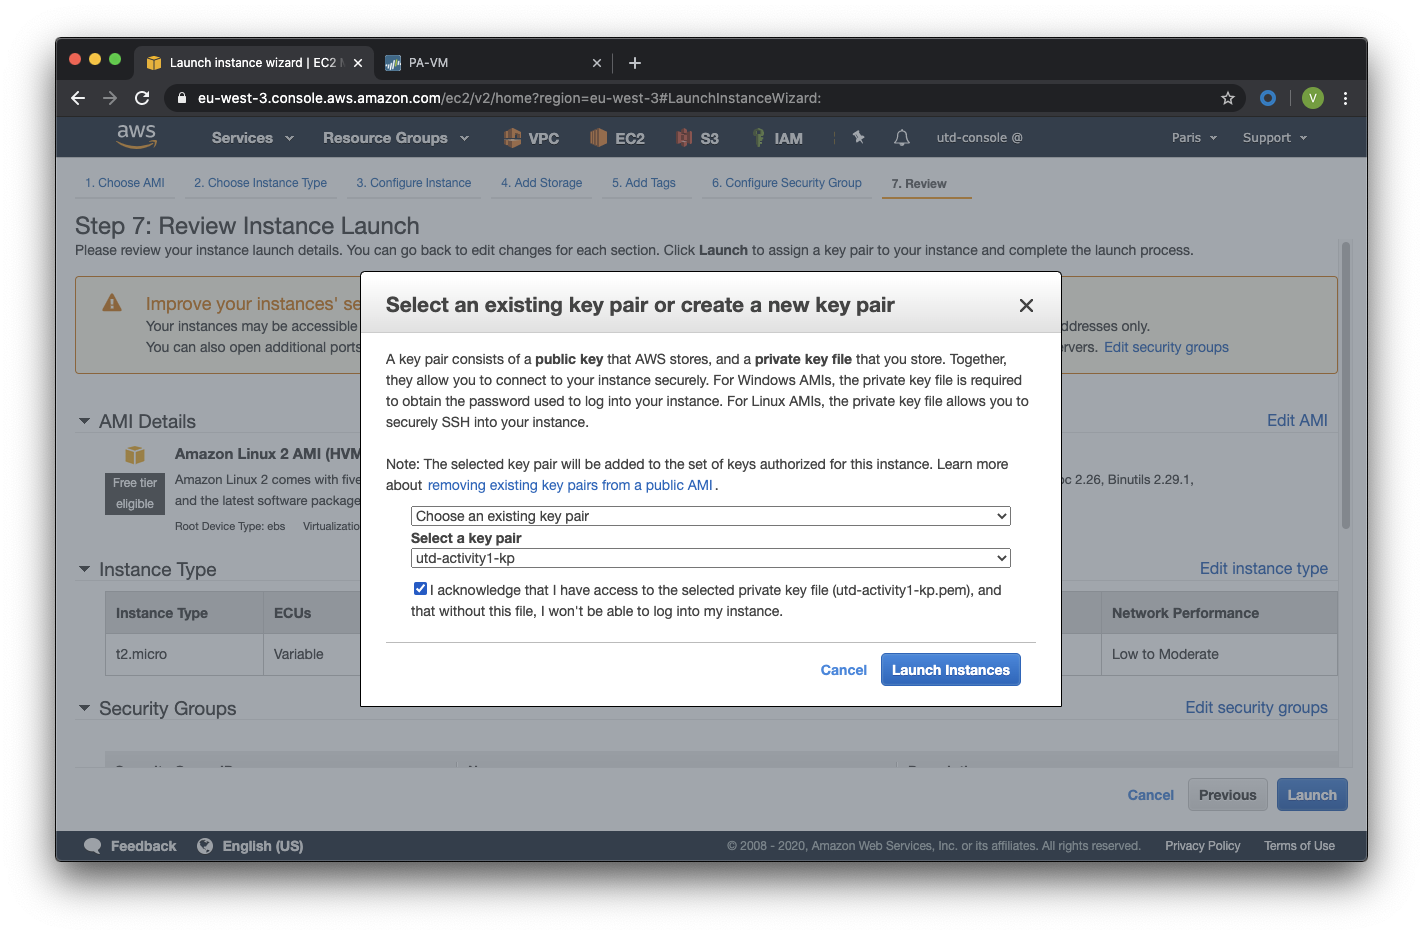Click the site lock icon
This screenshot has width=1423, height=935.
(x=181, y=98)
